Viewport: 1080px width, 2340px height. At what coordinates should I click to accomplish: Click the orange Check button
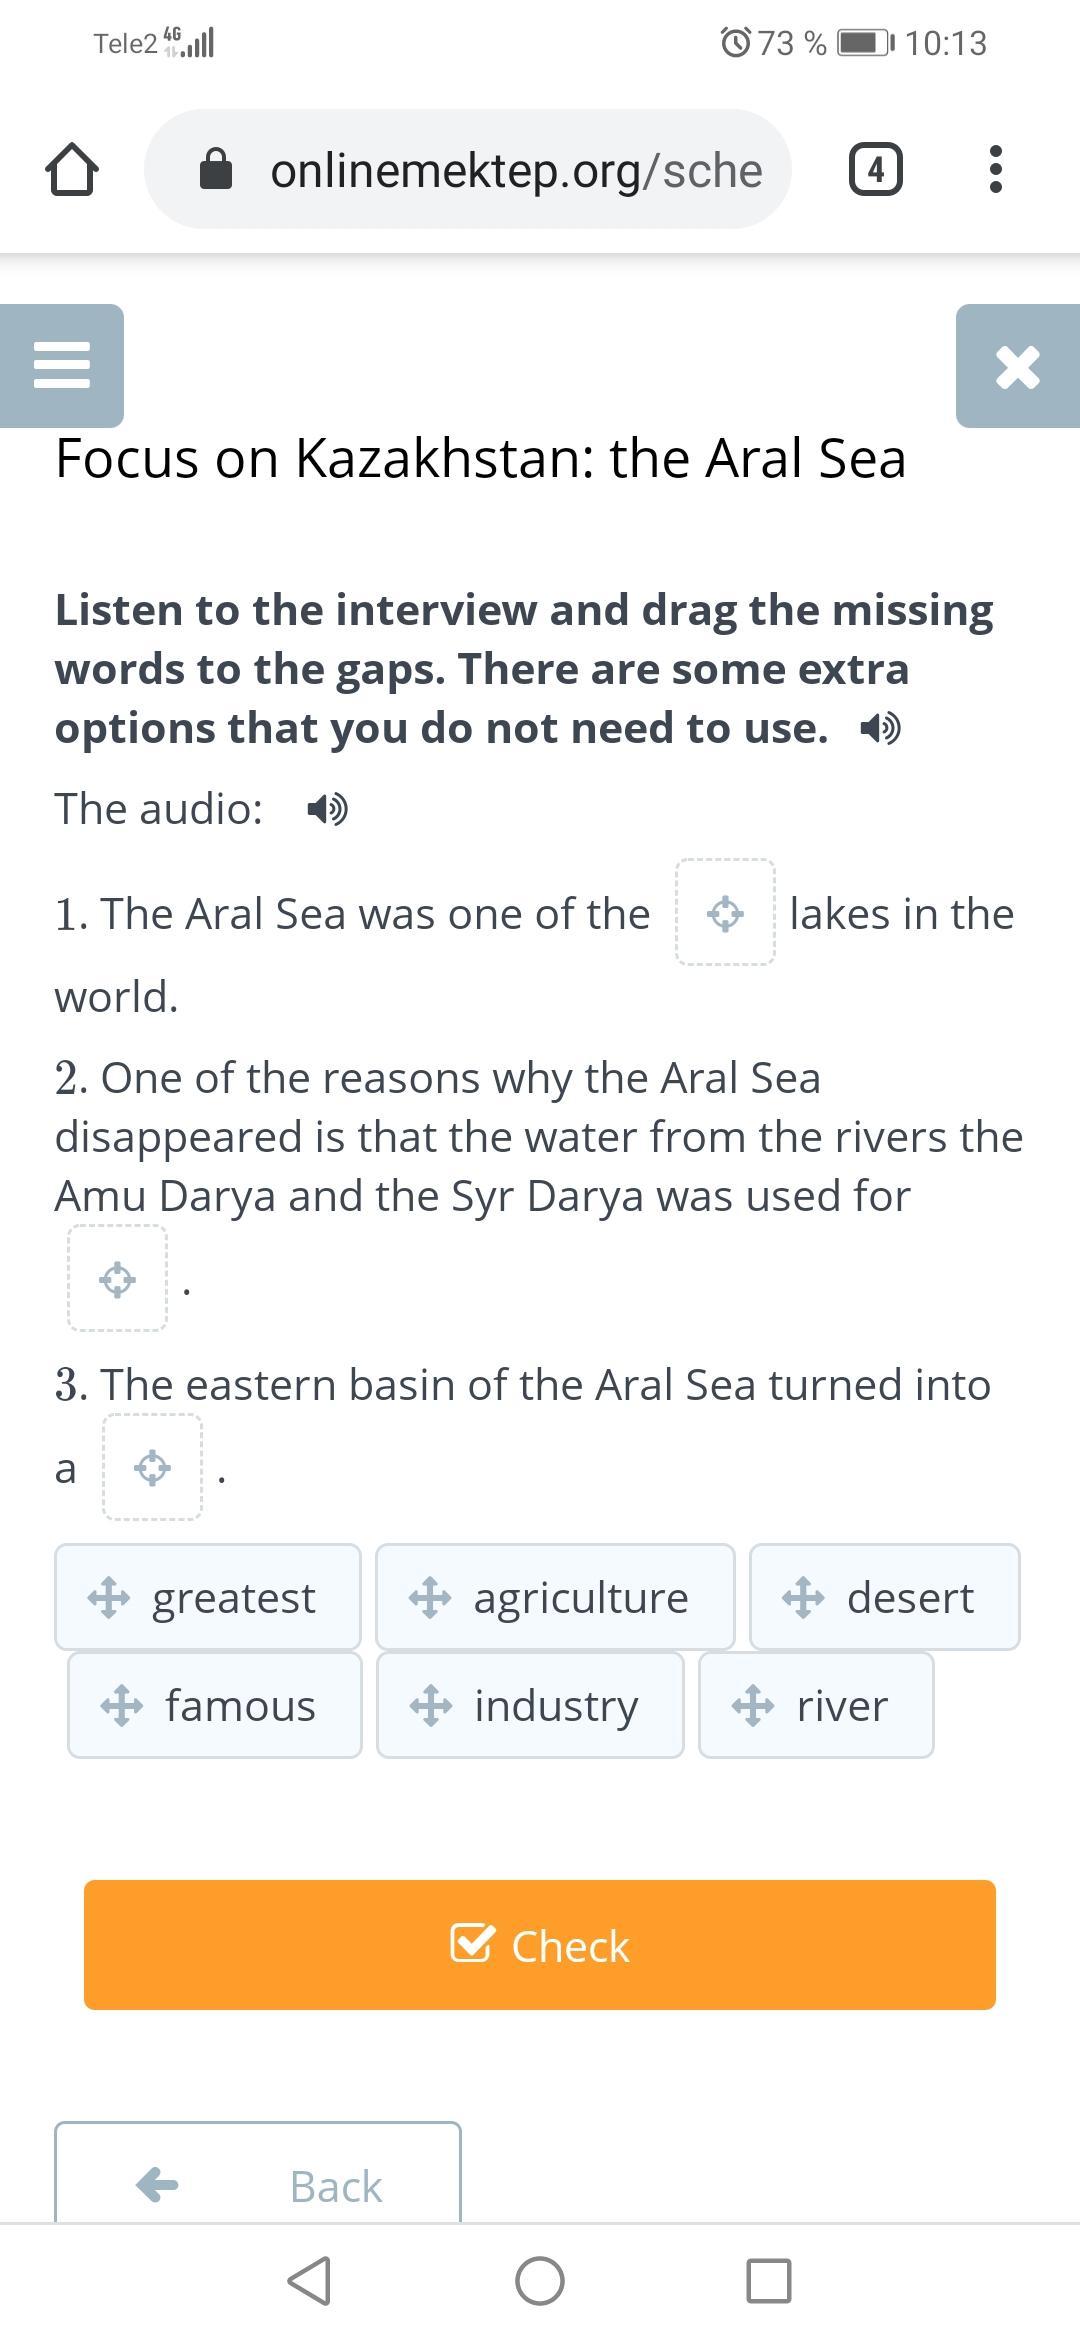[x=540, y=1945]
